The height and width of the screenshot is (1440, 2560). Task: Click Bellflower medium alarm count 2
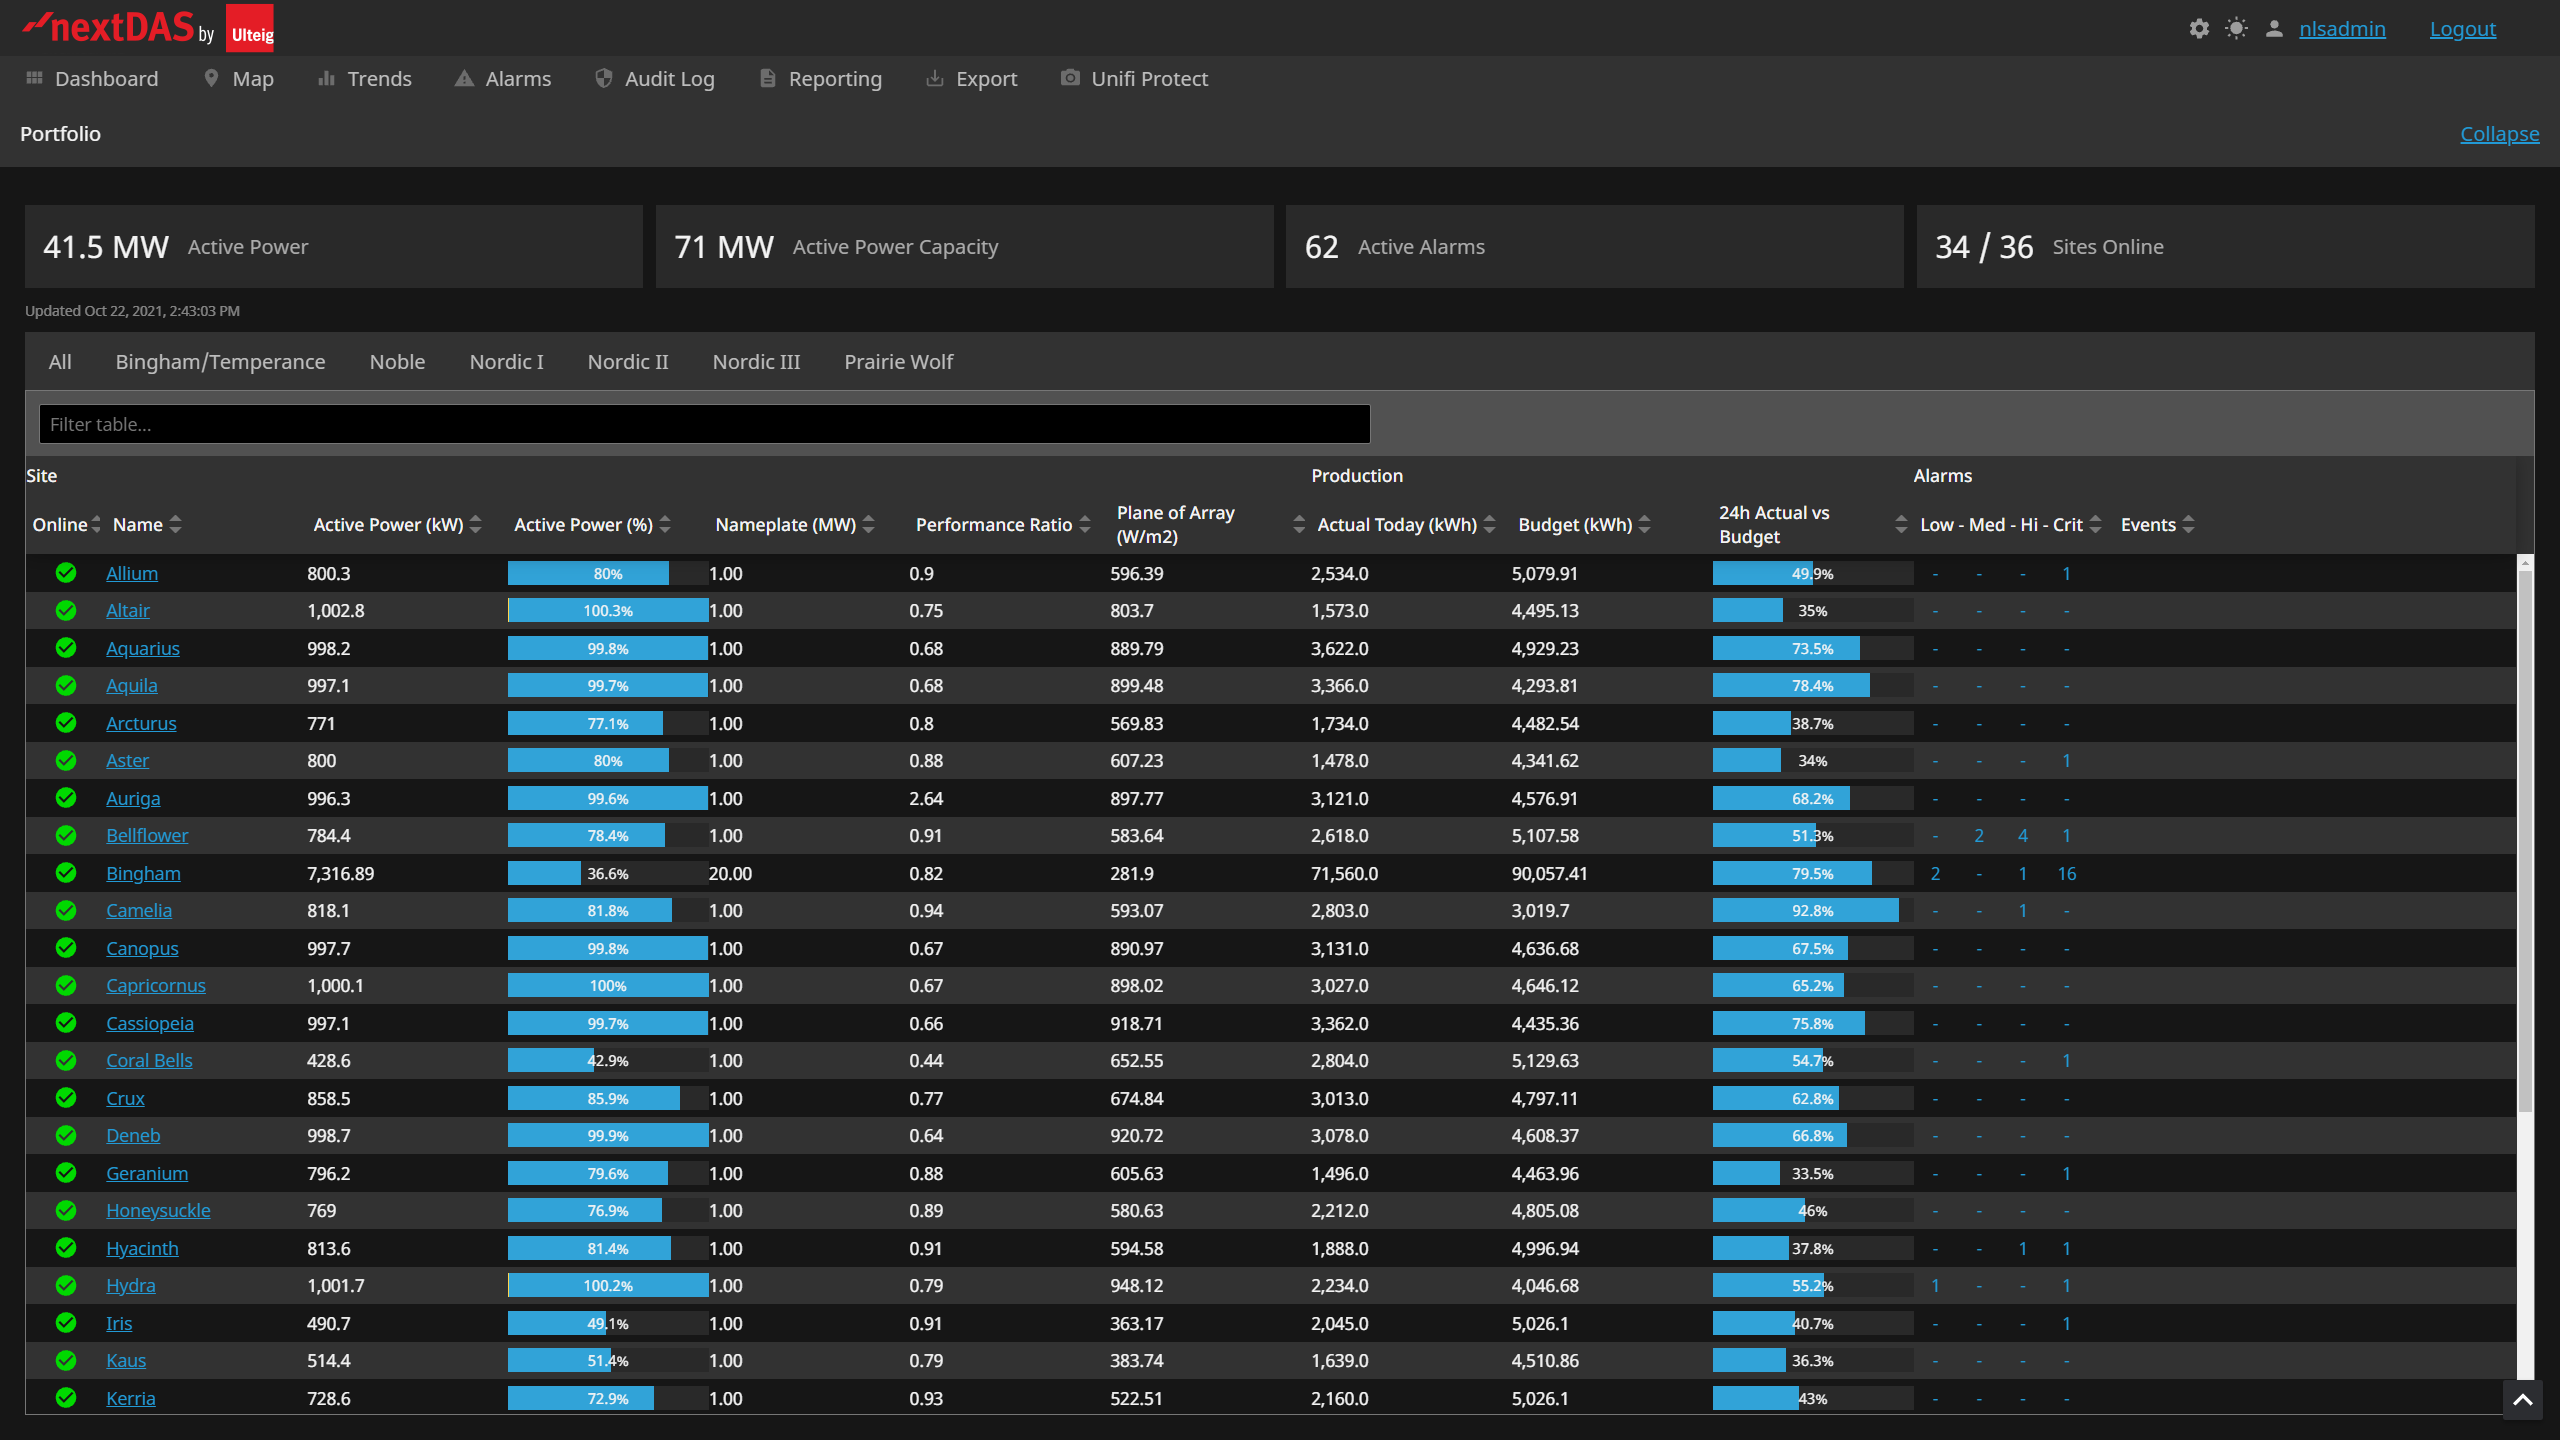point(1979,835)
